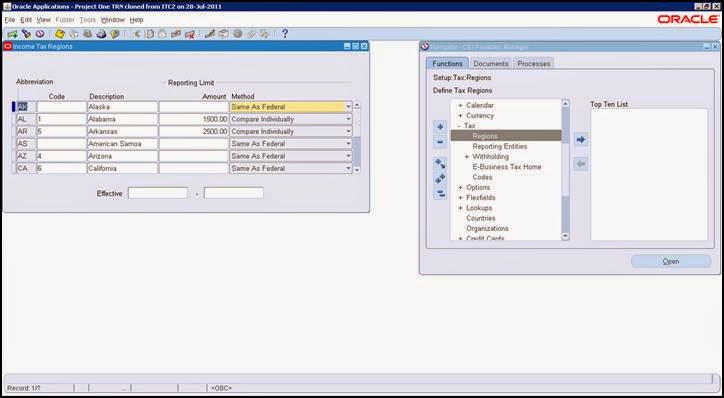Expand the Withholding tree node
Image resolution: width=724 pixels, height=398 pixels.
point(467,157)
